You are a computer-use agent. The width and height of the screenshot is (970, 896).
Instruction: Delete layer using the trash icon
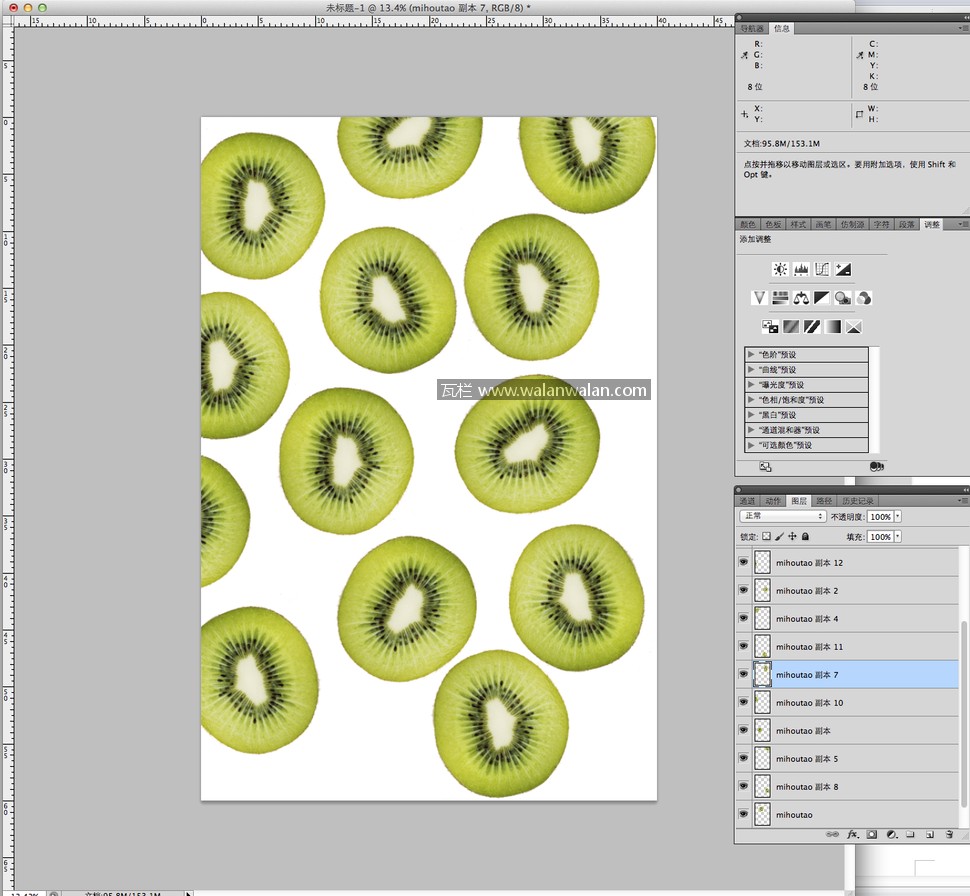(x=948, y=834)
